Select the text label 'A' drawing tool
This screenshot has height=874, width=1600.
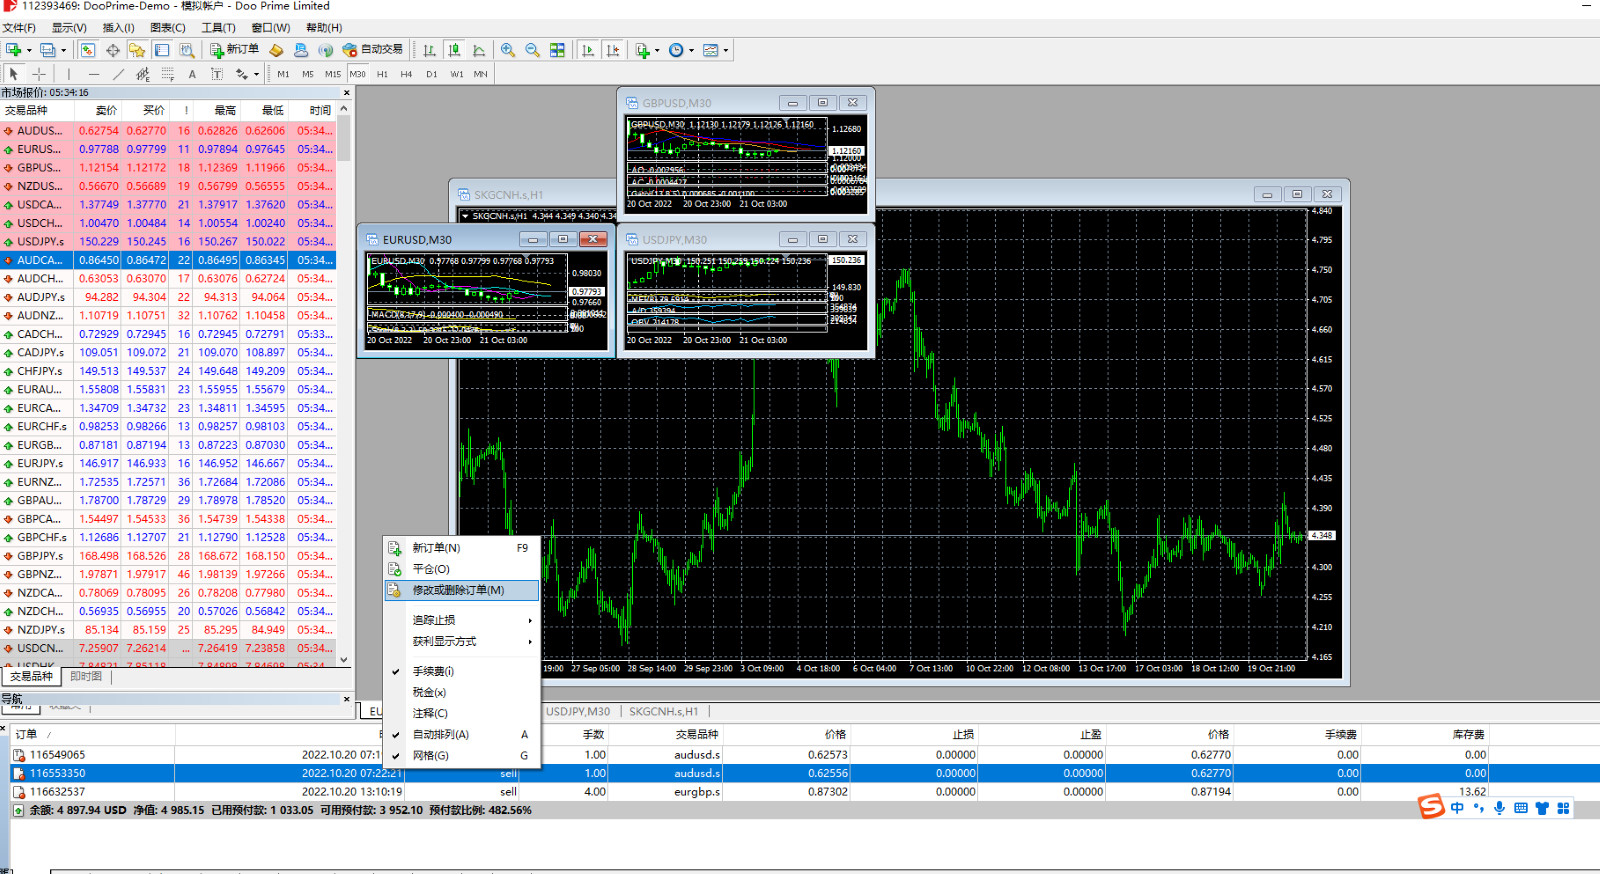pyautogui.click(x=192, y=74)
